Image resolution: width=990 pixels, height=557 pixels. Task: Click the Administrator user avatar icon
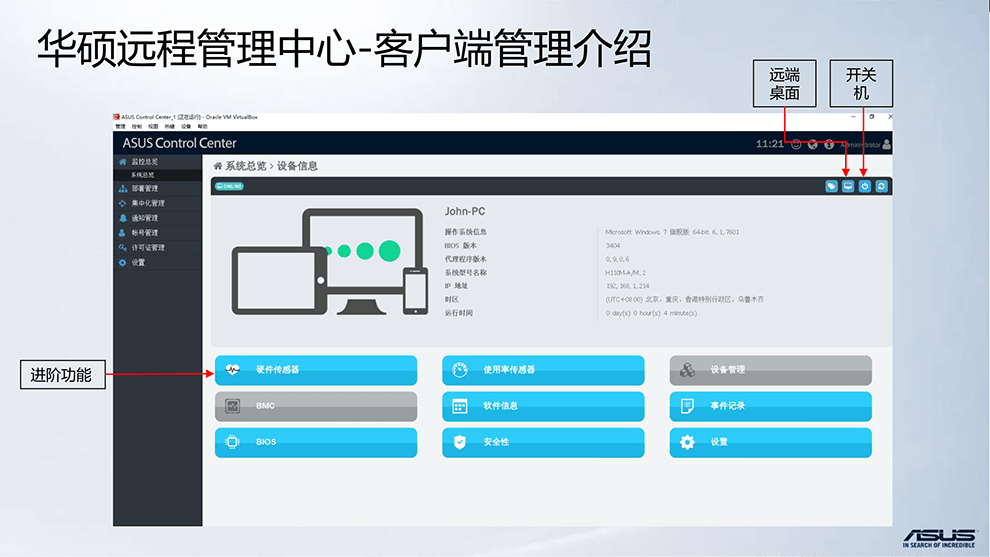click(887, 144)
